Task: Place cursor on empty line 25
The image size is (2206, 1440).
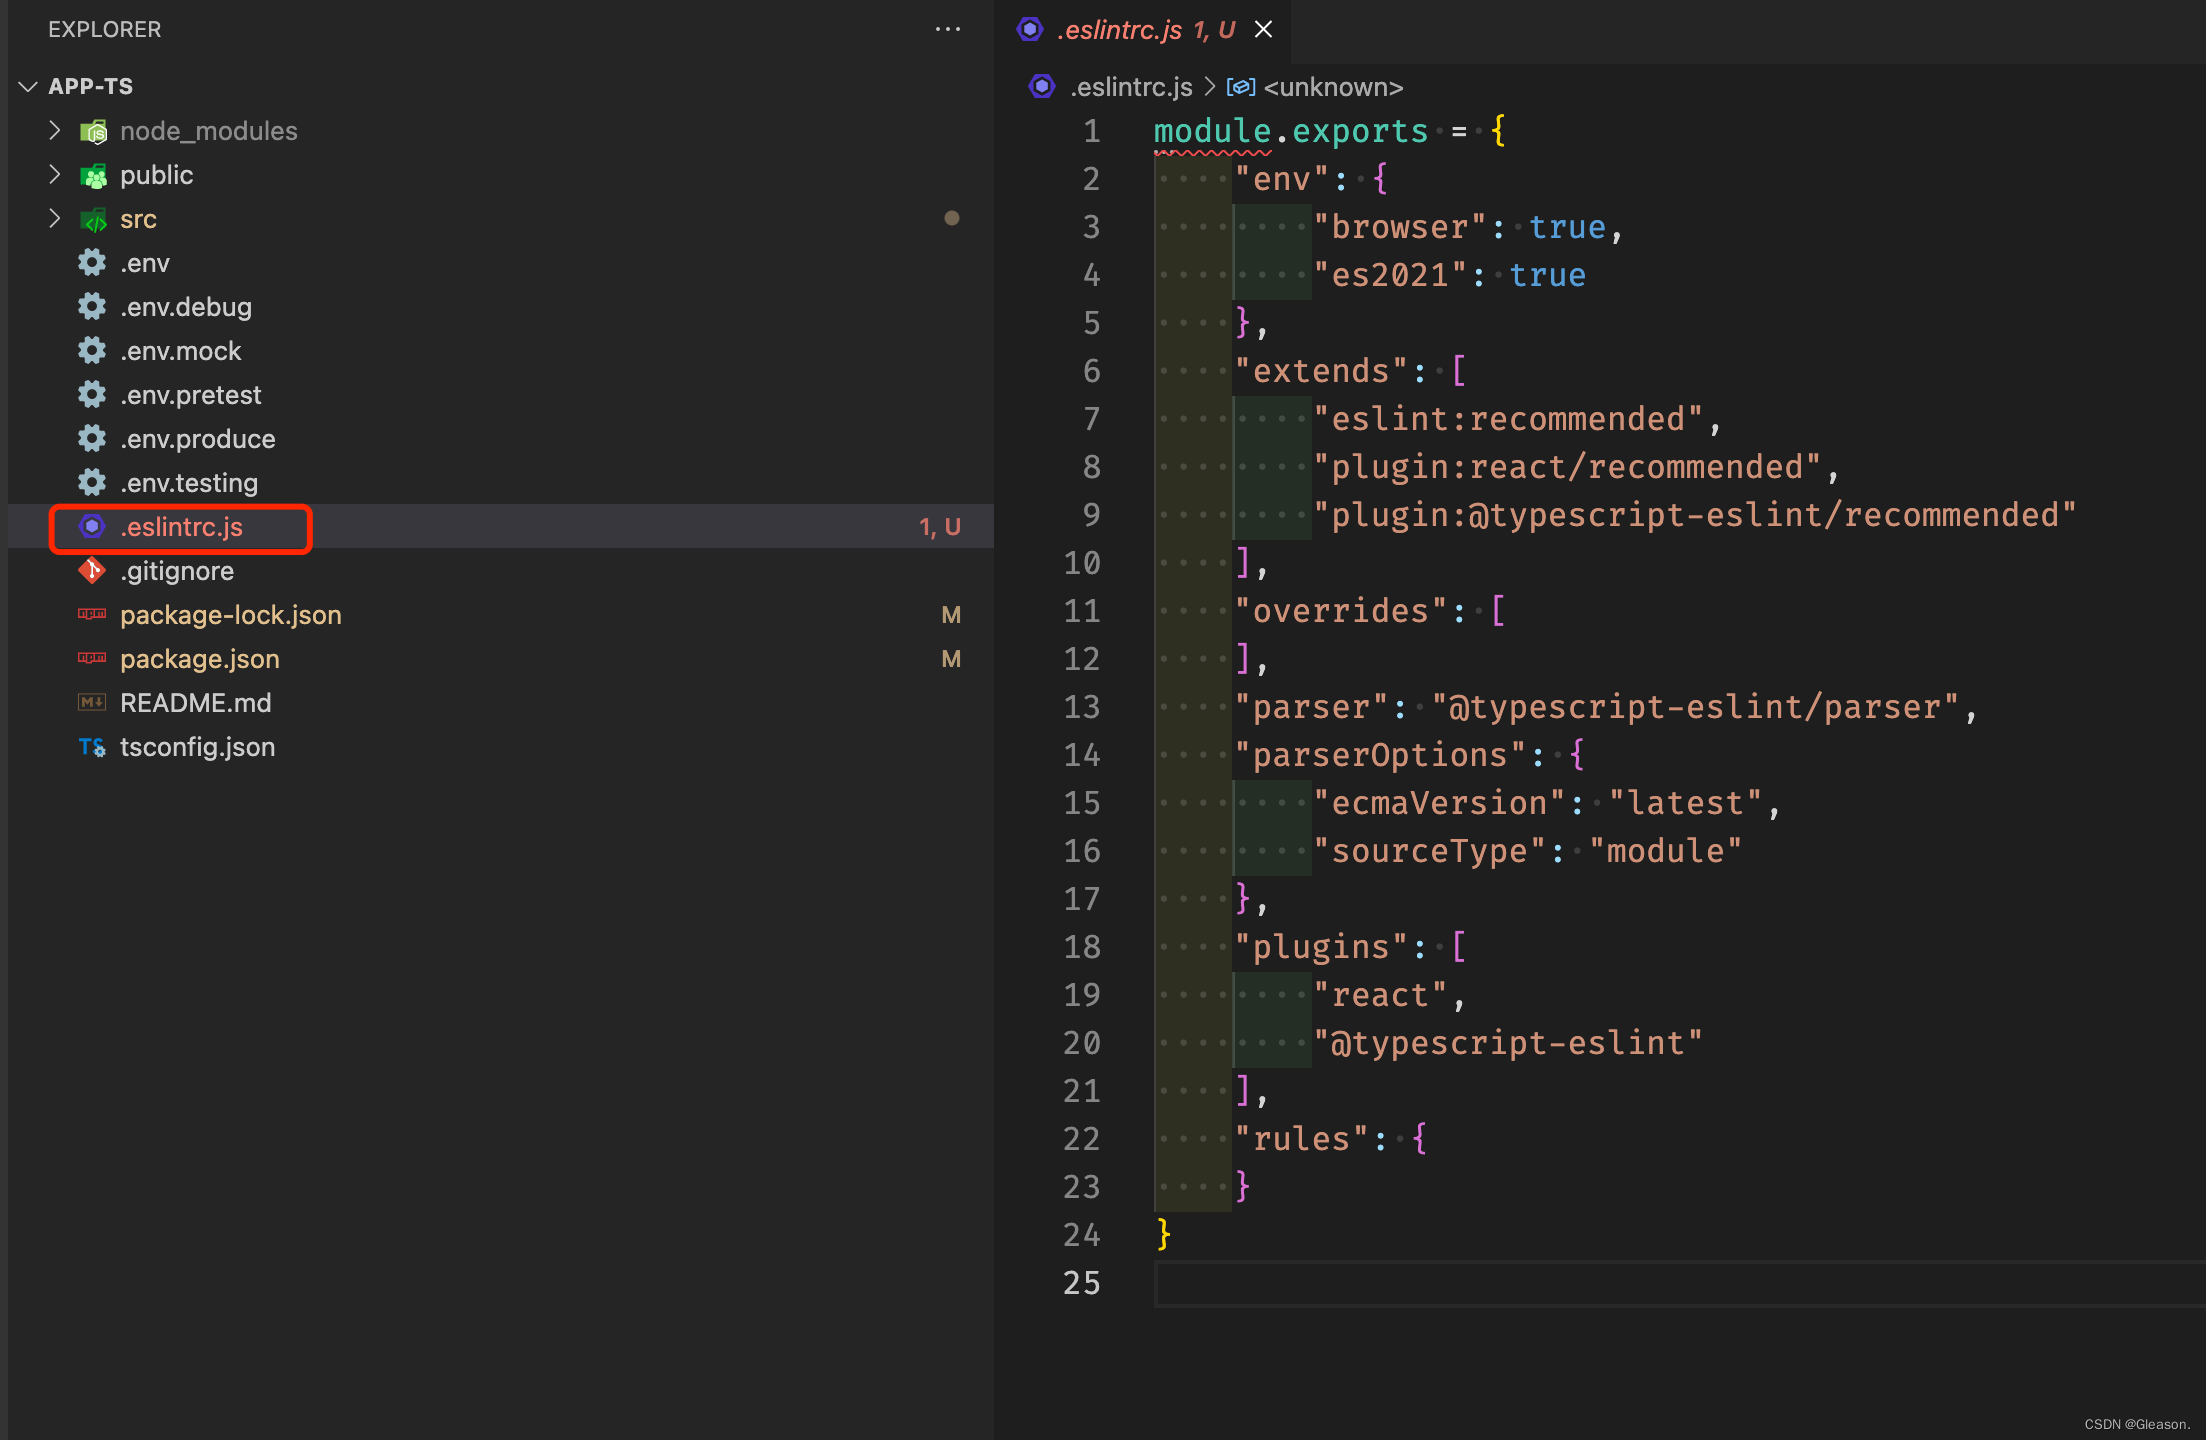Action: pyautogui.click(x=1680, y=1283)
